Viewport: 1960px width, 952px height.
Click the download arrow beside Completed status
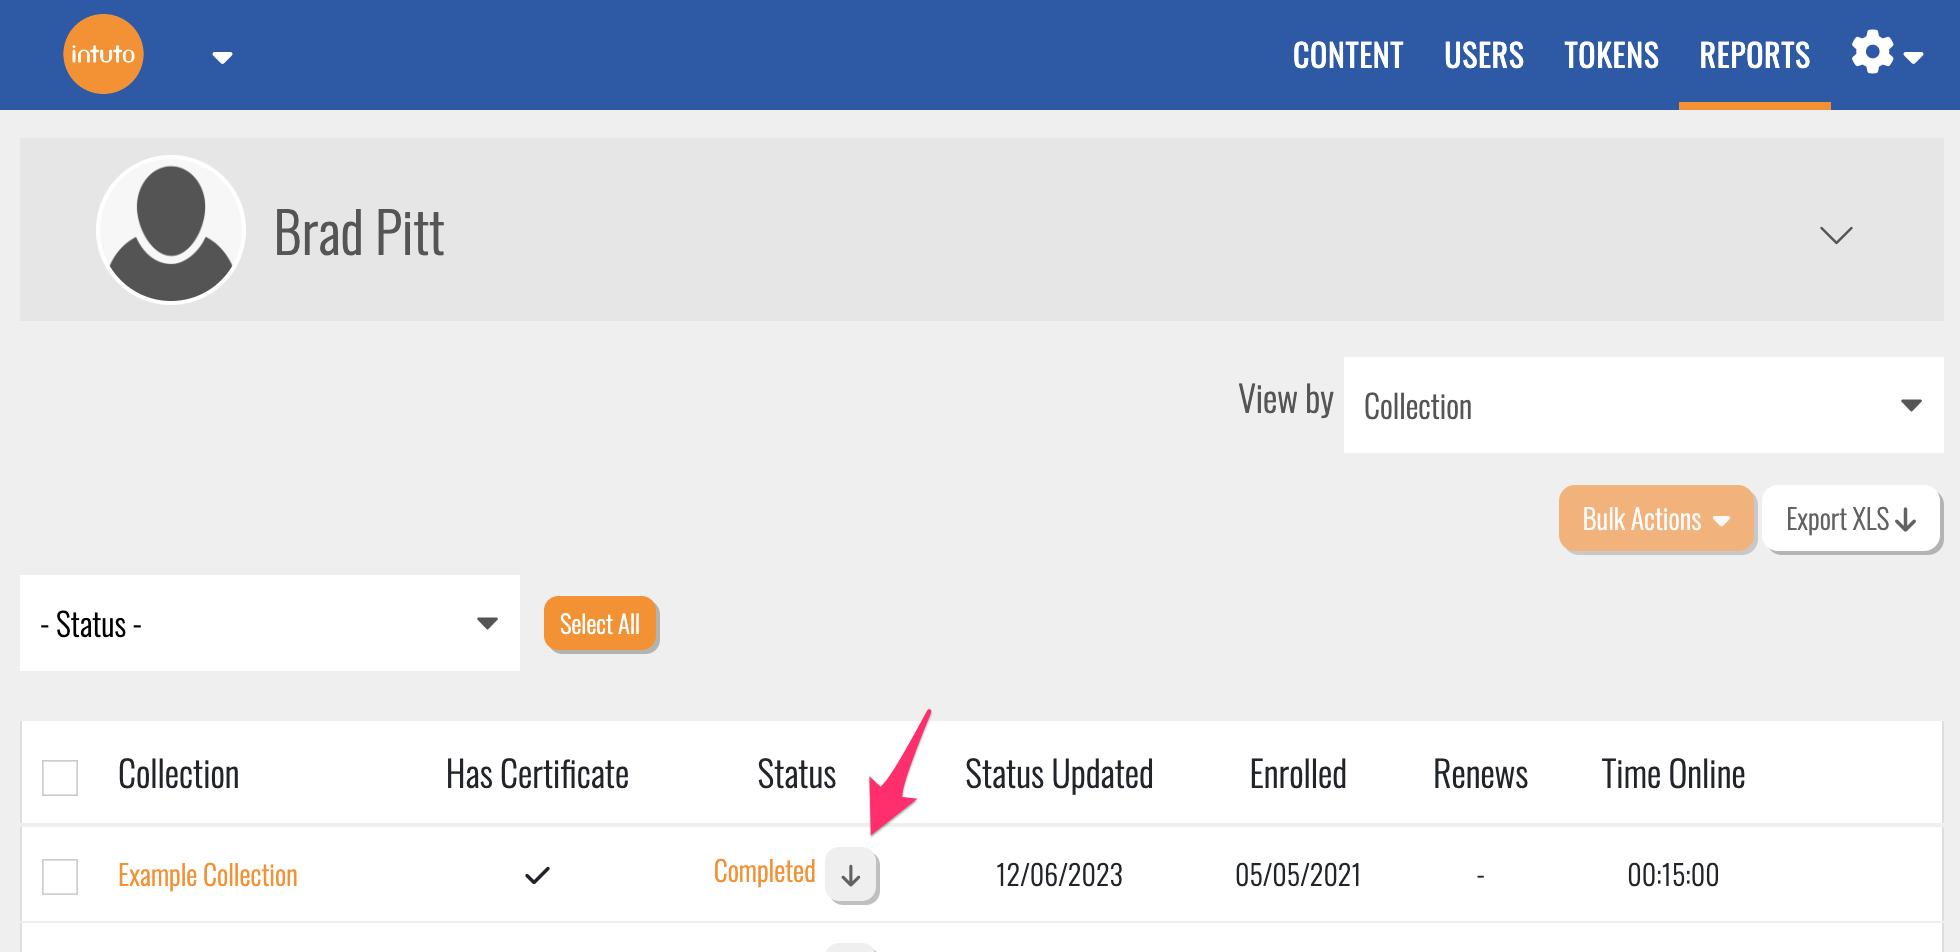coord(851,876)
